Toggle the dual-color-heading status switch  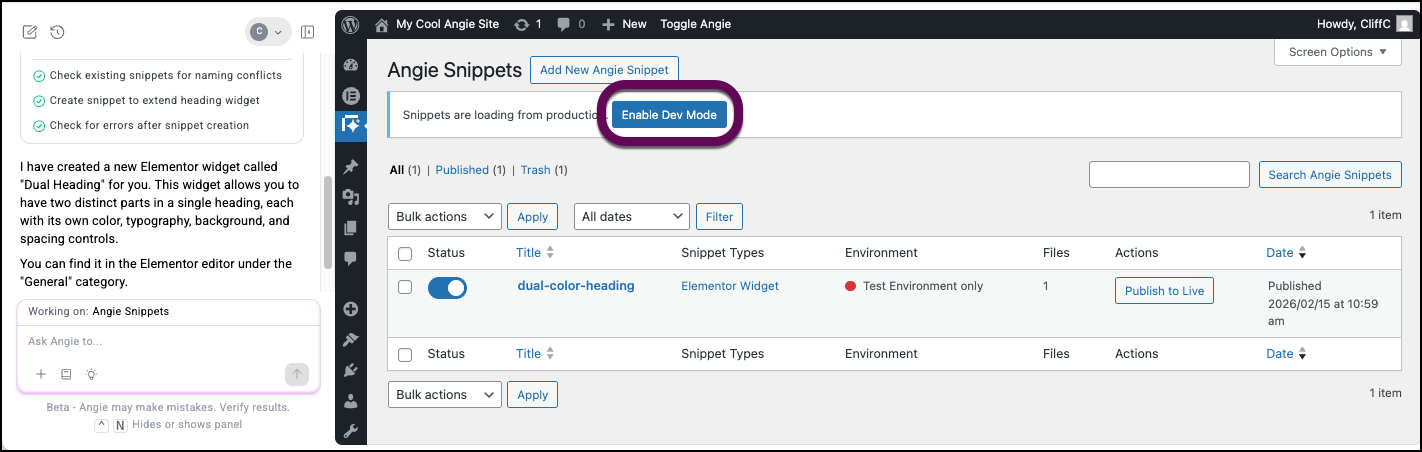click(x=447, y=288)
